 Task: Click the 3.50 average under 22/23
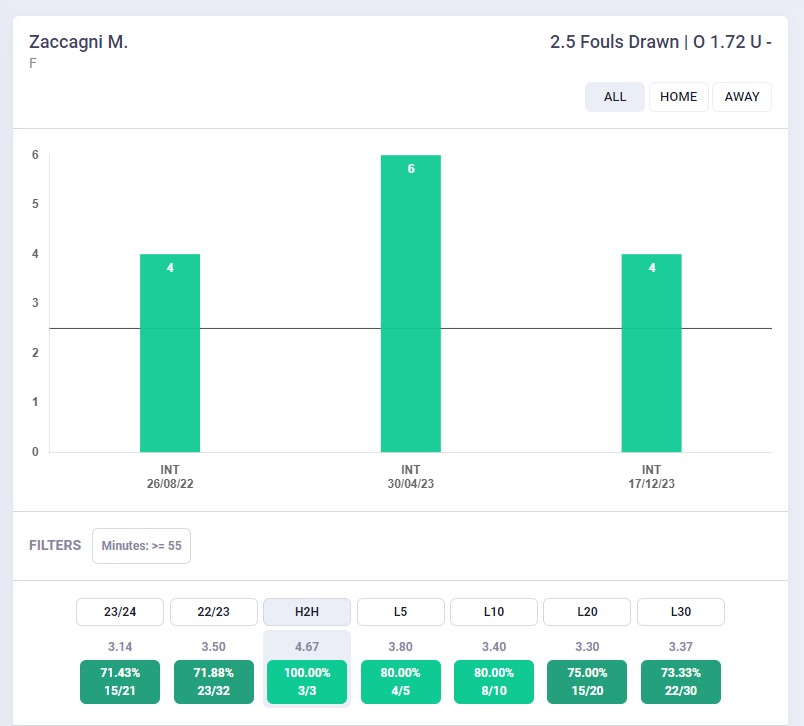(x=214, y=647)
